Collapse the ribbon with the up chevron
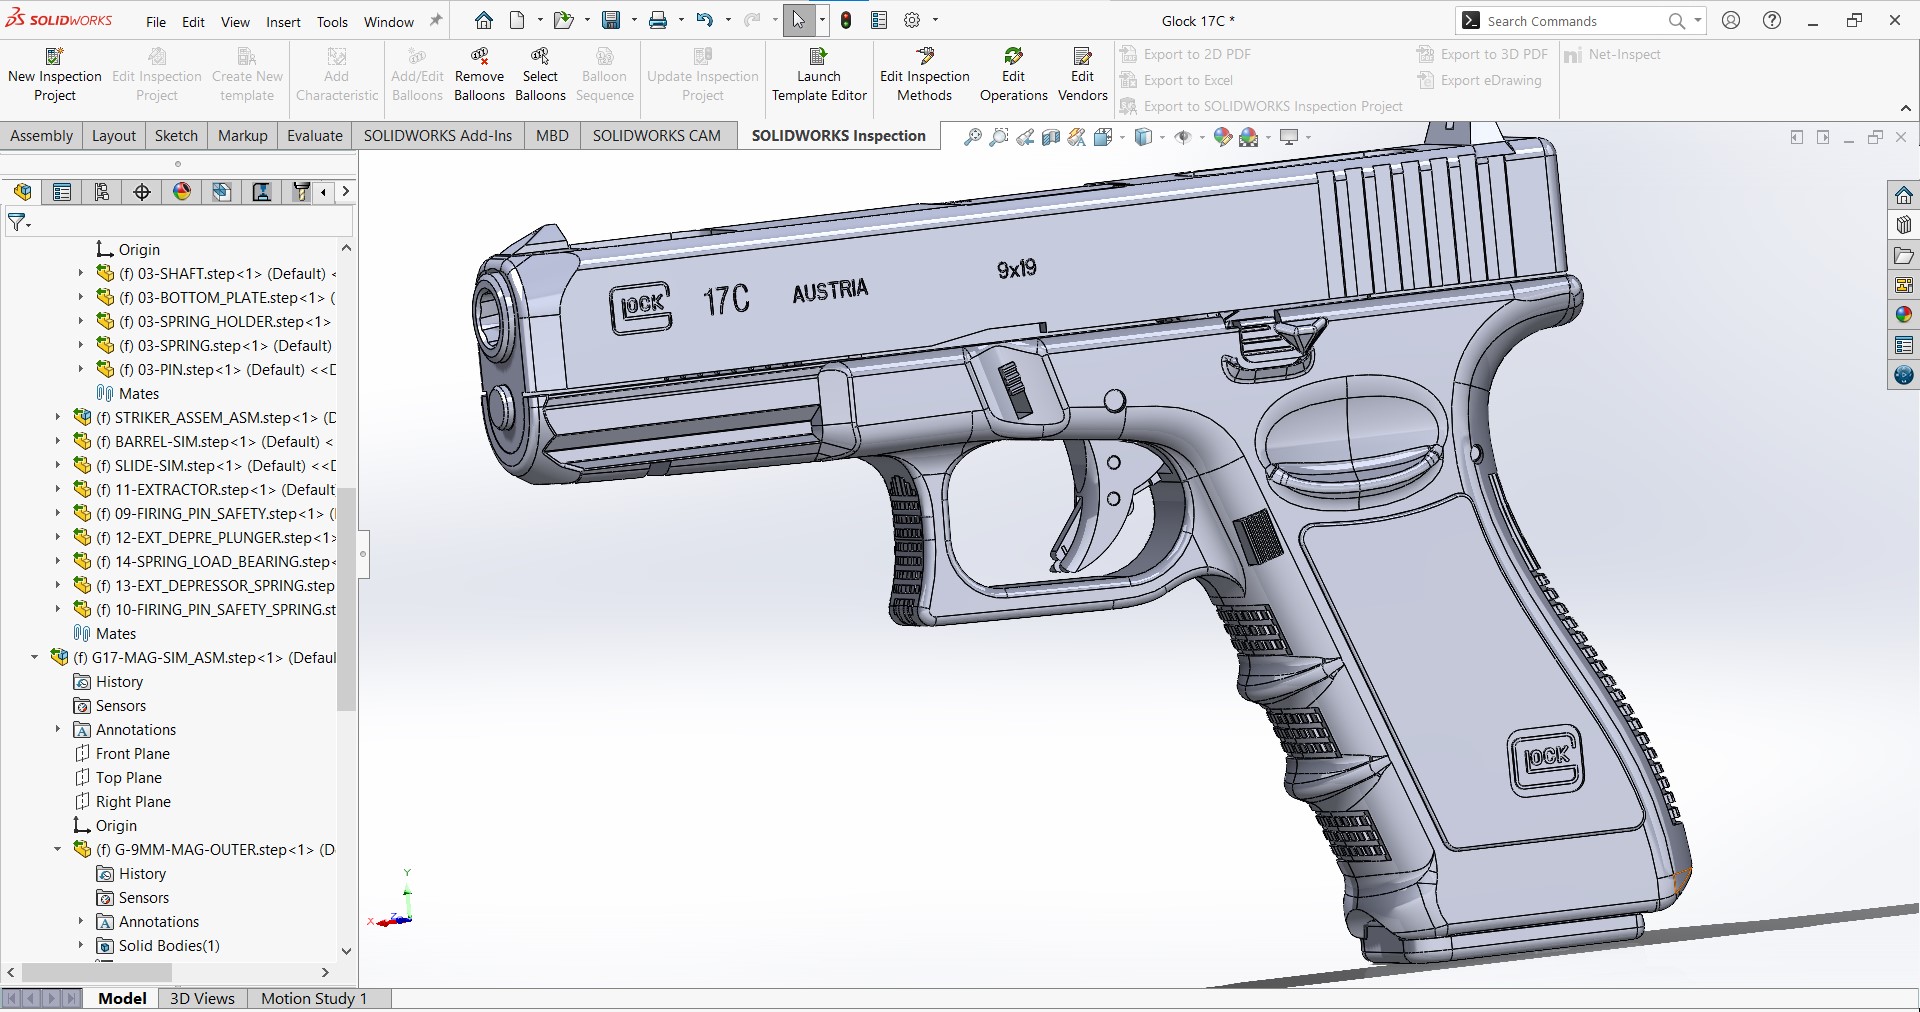The height and width of the screenshot is (1012, 1920). 1905,108
